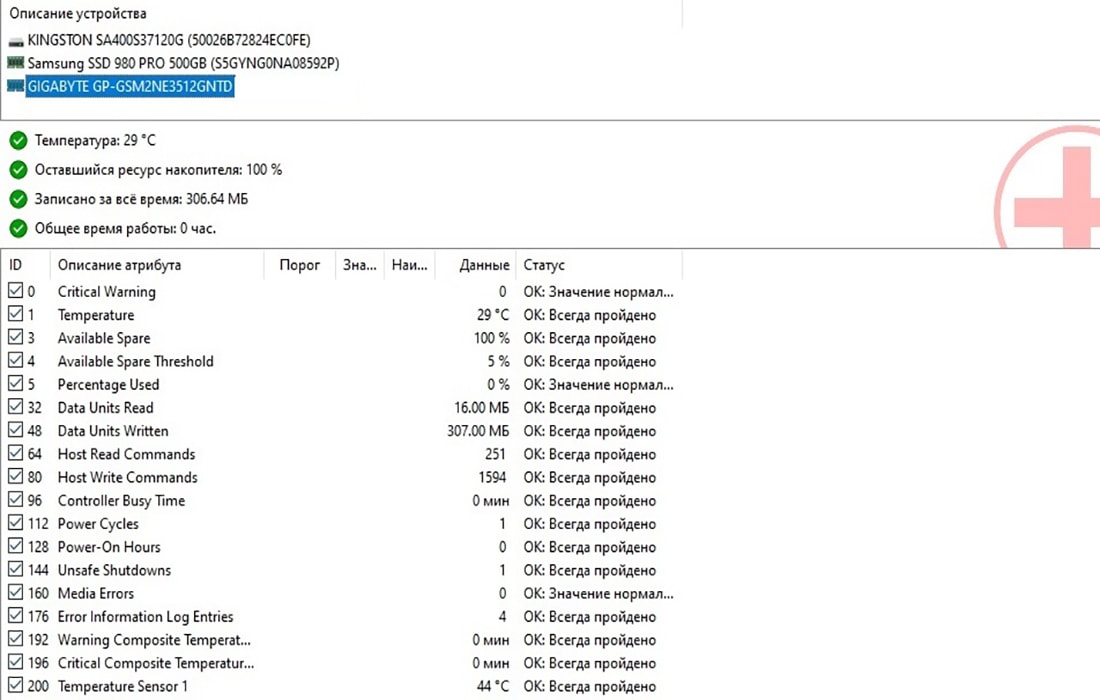Click the value 4 for Error Information Log Entries
This screenshot has height=700, width=1100.
pos(502,617)
